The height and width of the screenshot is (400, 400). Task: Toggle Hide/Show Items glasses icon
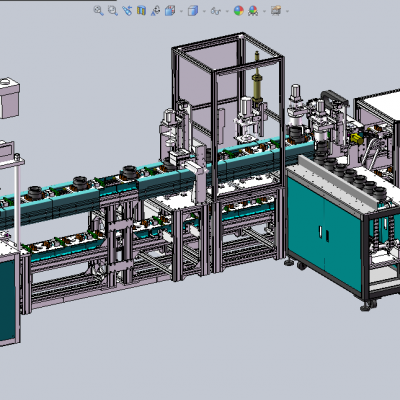(216, 11)
